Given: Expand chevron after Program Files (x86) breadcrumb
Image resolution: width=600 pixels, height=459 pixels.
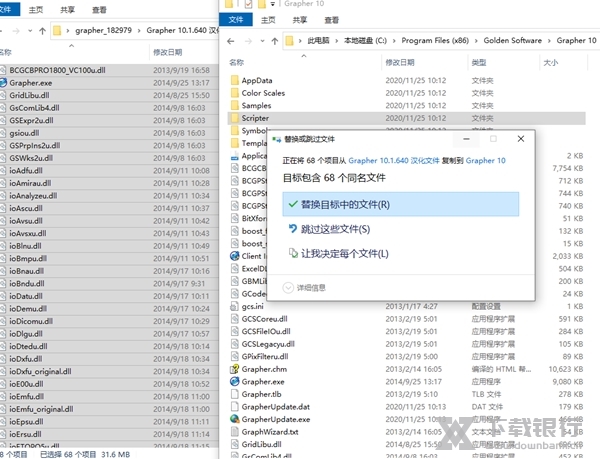Looking at the screenshot, I should [x=476, y=41].
